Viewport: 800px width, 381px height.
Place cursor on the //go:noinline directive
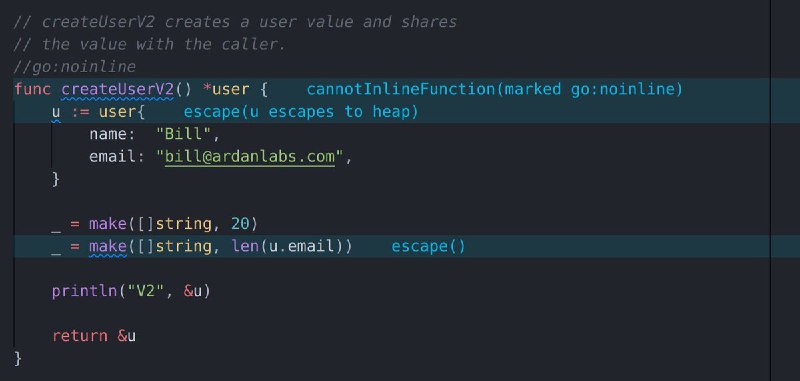click(75, 67)
